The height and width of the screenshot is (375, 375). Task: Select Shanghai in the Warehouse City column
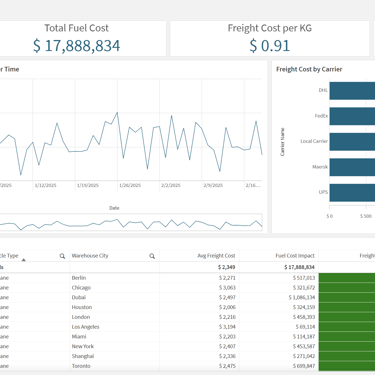(83, 356)
